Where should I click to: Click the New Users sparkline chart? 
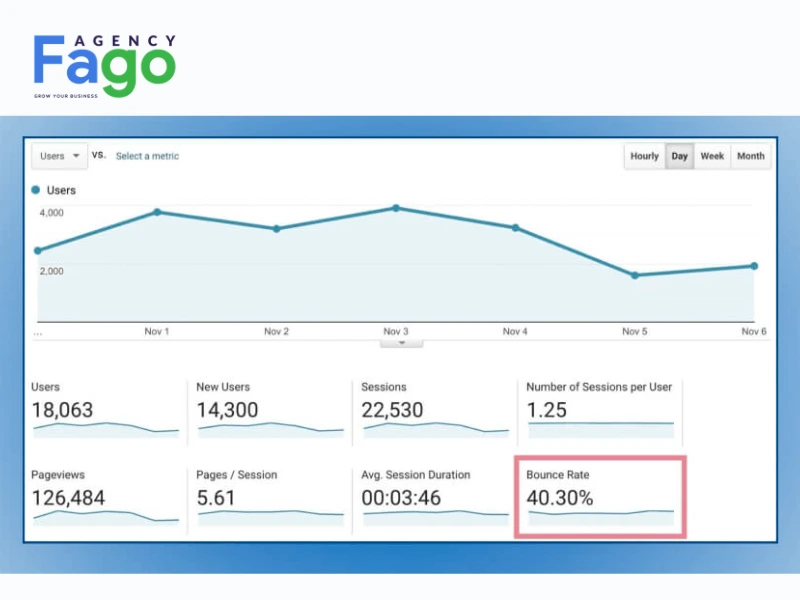pyautogui.click(x=271, y=430)
